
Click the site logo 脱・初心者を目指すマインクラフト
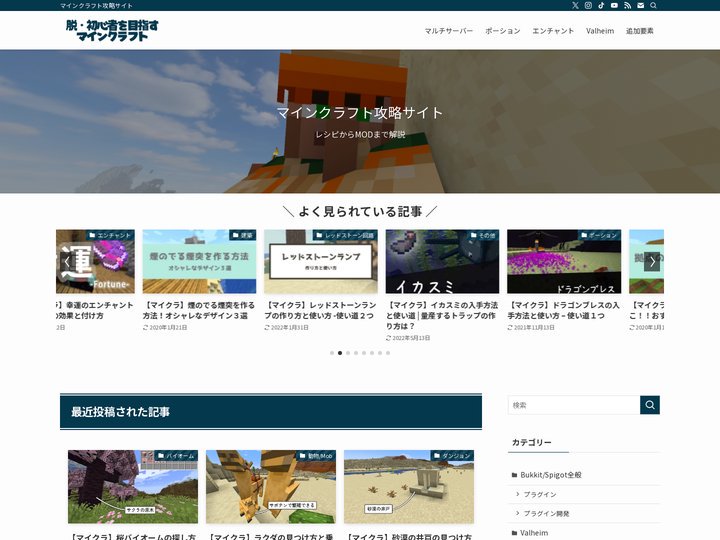[112, 30]
